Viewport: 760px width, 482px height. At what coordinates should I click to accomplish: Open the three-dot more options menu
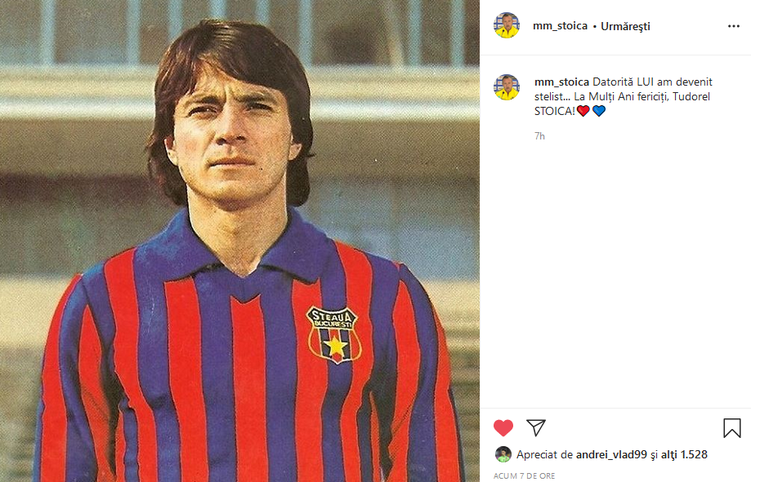733,26
